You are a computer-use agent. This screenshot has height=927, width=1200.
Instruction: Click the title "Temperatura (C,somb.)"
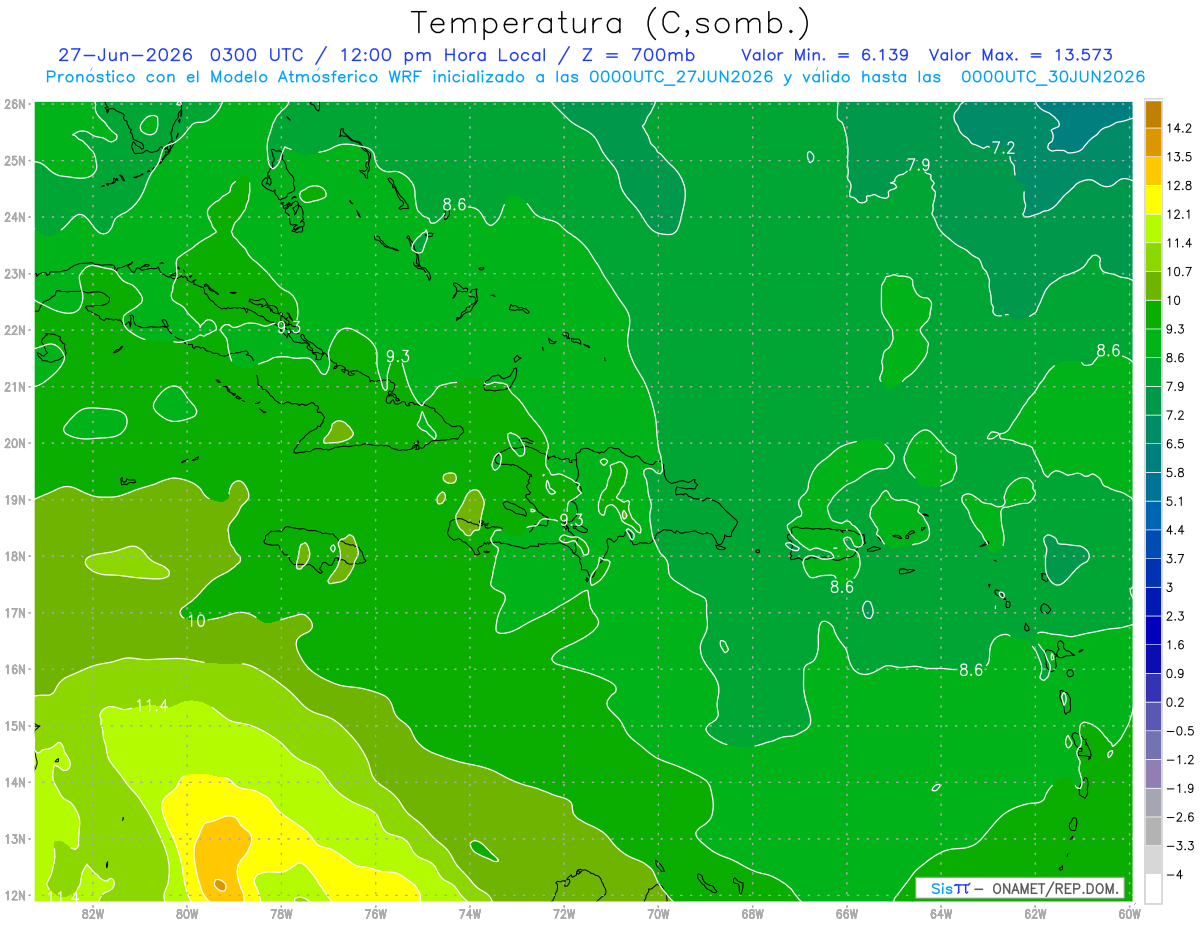point(611,22)
